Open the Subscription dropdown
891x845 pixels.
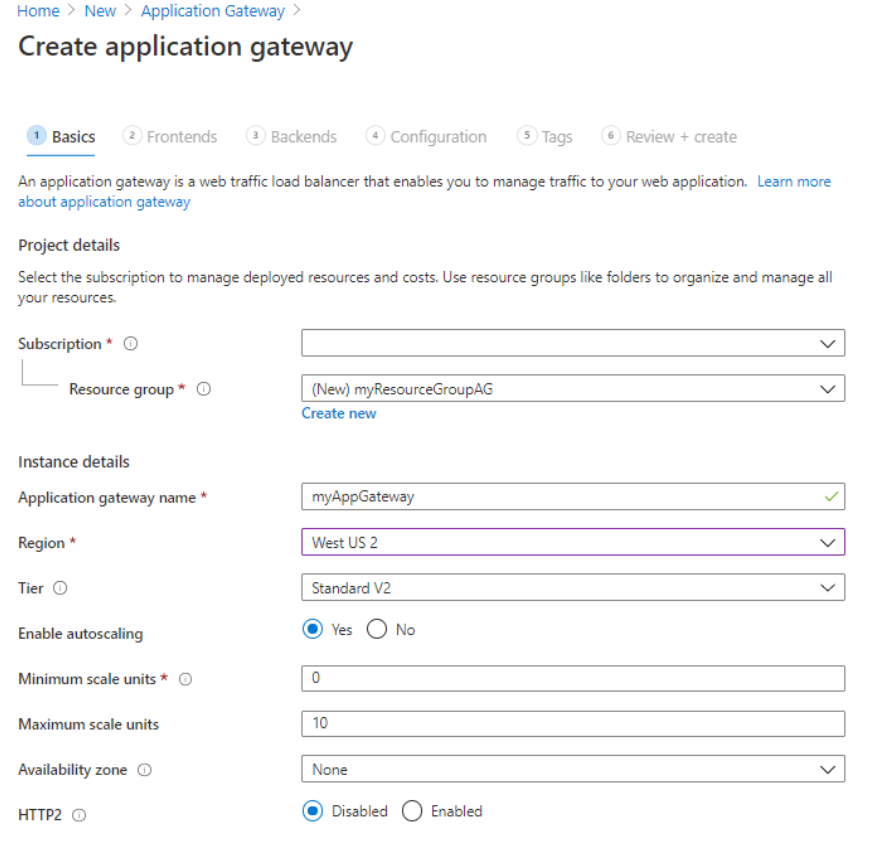[x=573, y=343]
